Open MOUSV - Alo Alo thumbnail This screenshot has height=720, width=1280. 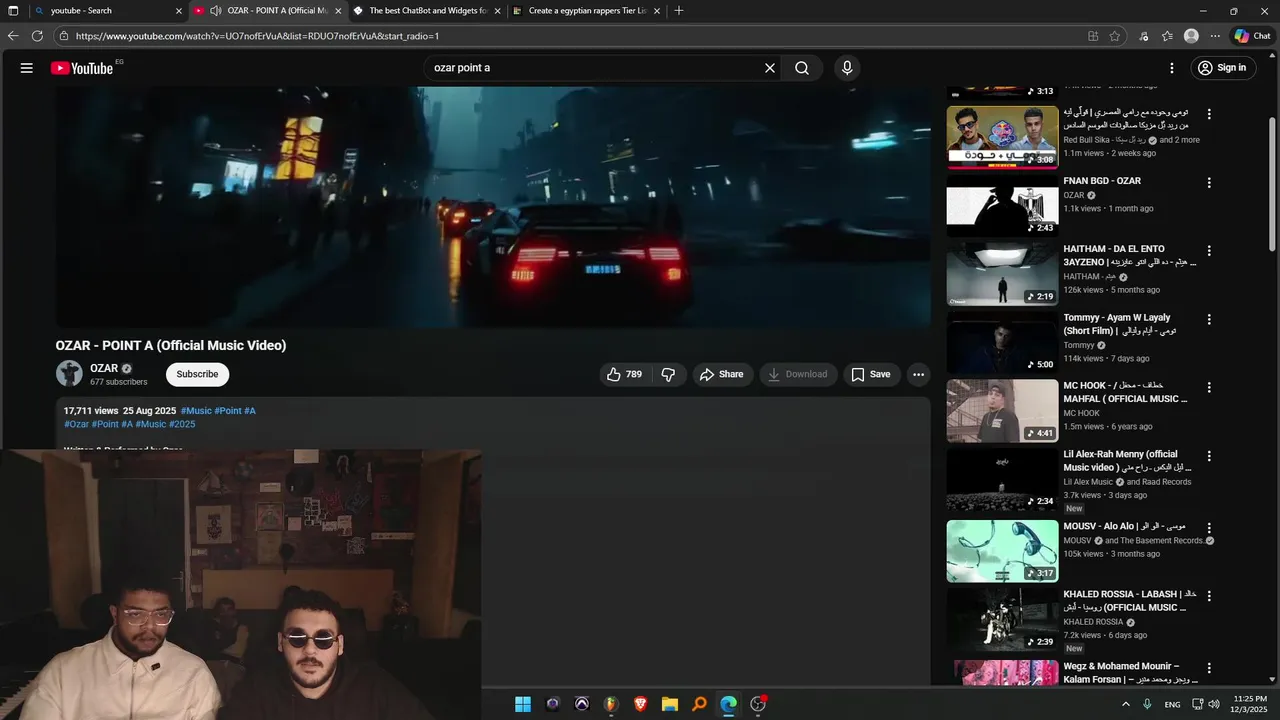[1002, 551]
